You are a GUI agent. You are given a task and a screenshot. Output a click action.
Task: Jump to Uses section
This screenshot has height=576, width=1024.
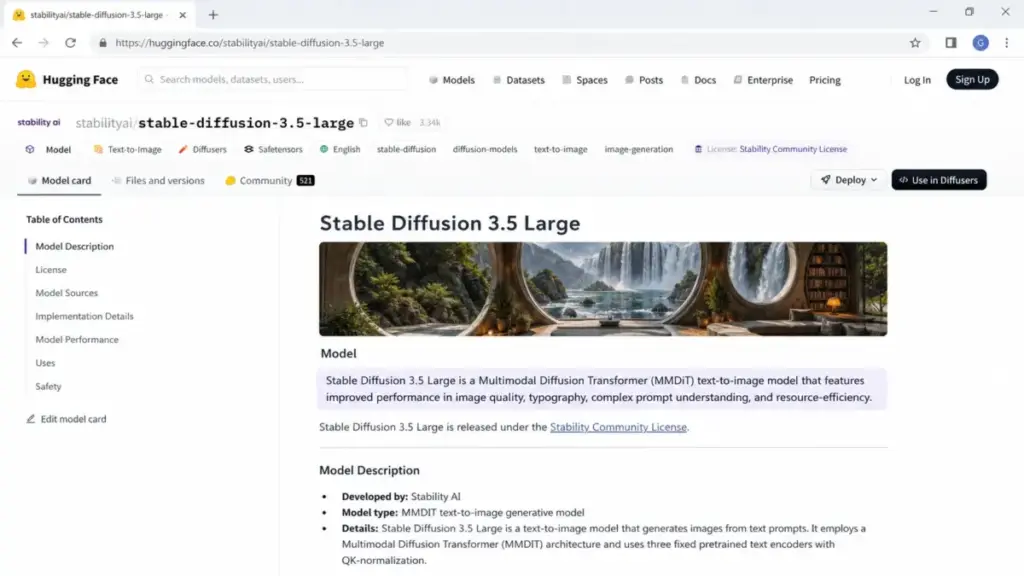tap(45, 363)
